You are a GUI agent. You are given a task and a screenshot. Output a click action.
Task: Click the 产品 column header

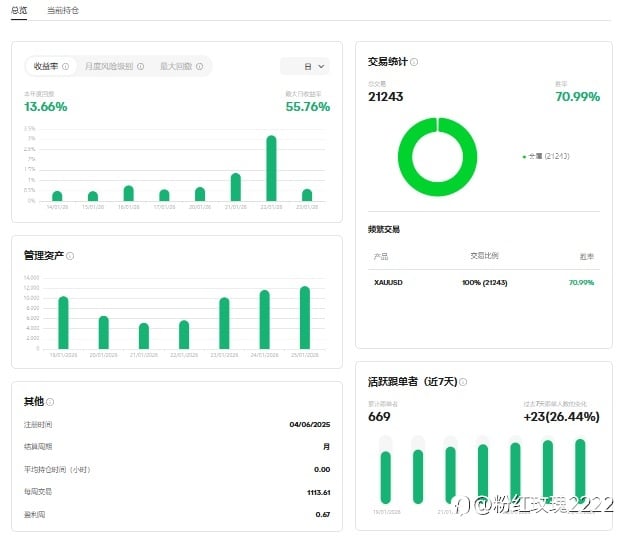click(381, 257)
